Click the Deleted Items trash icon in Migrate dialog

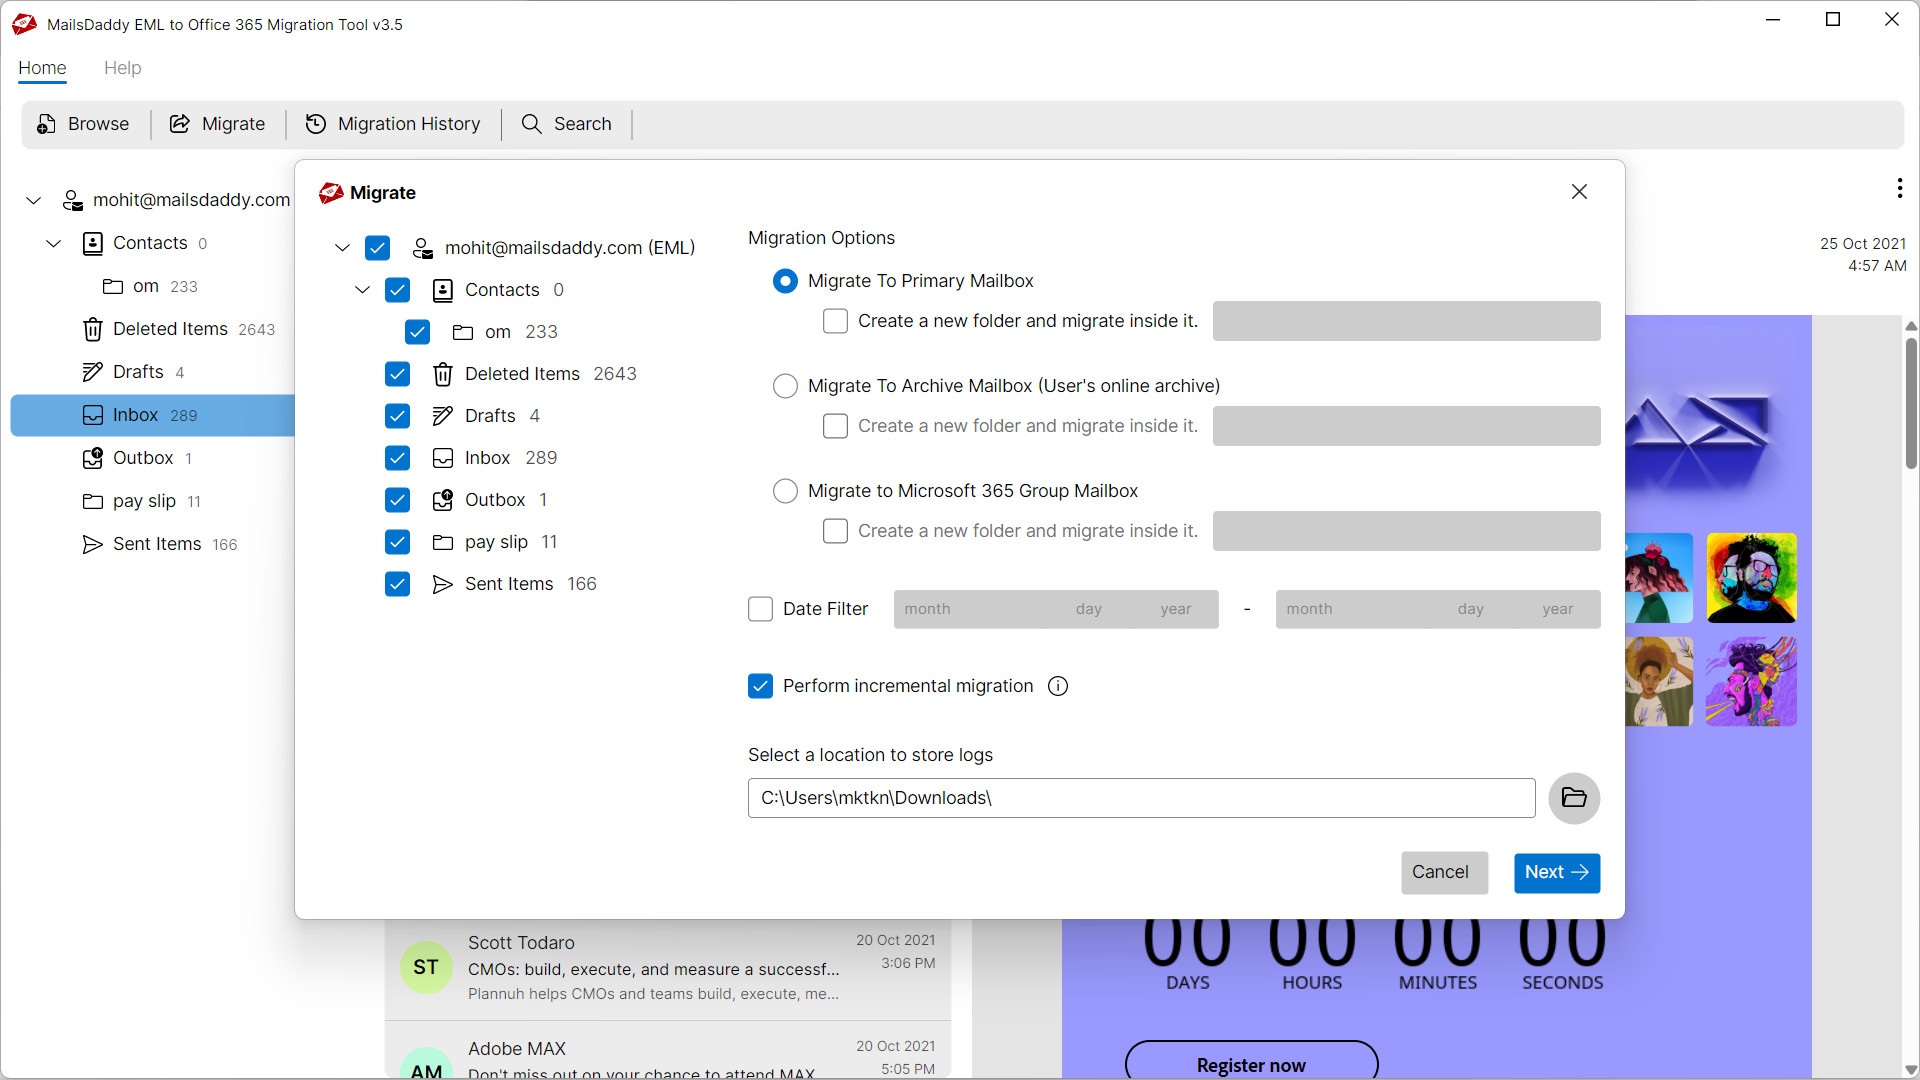pos(443,374)
